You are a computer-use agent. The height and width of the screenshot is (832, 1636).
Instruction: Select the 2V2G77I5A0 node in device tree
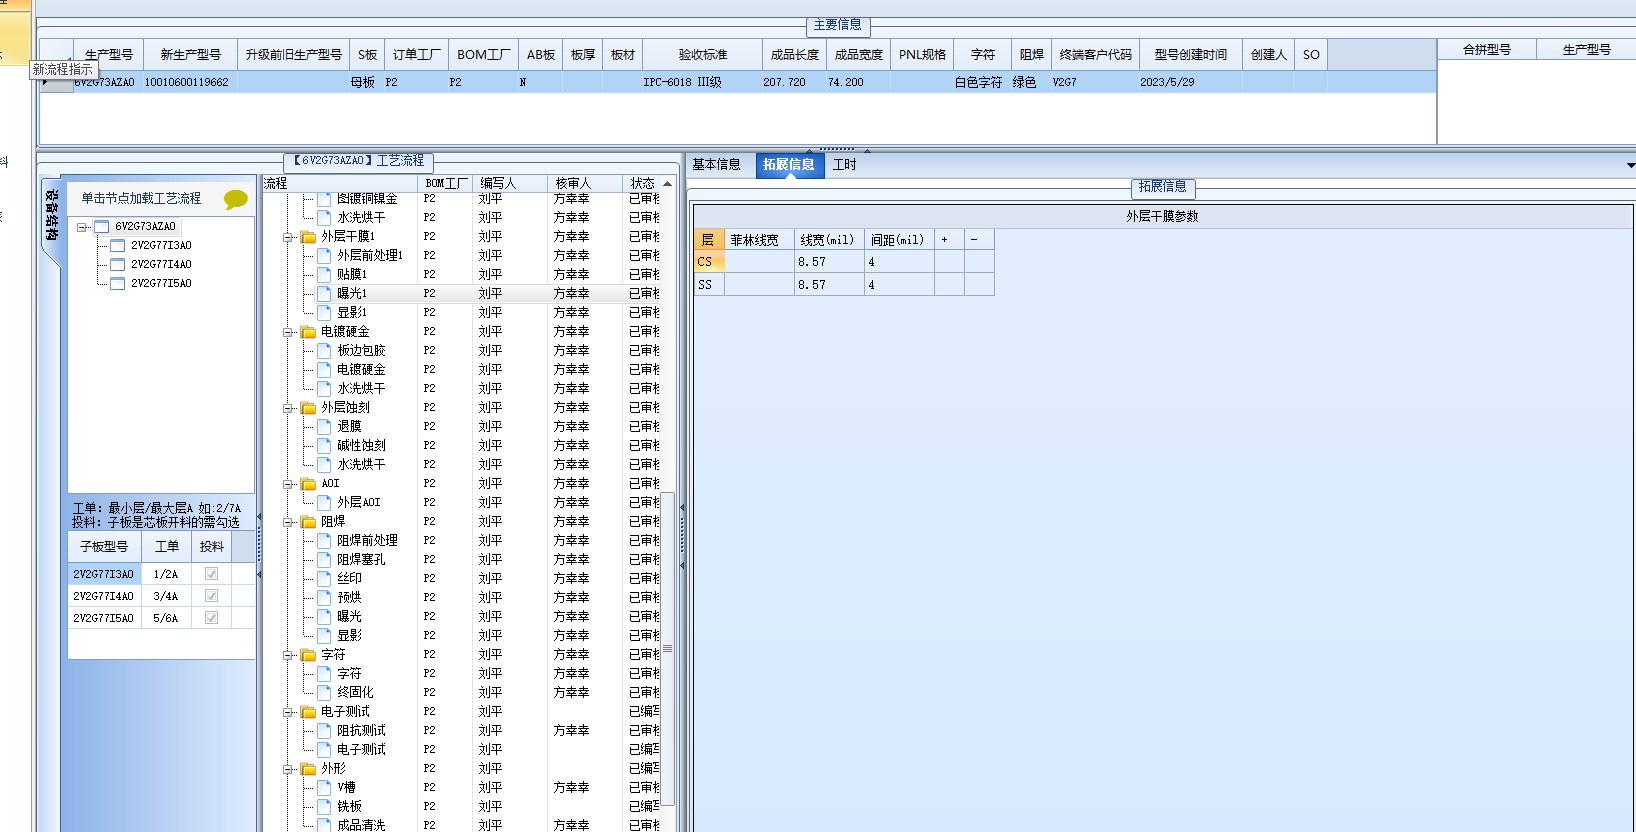point(161,284)
